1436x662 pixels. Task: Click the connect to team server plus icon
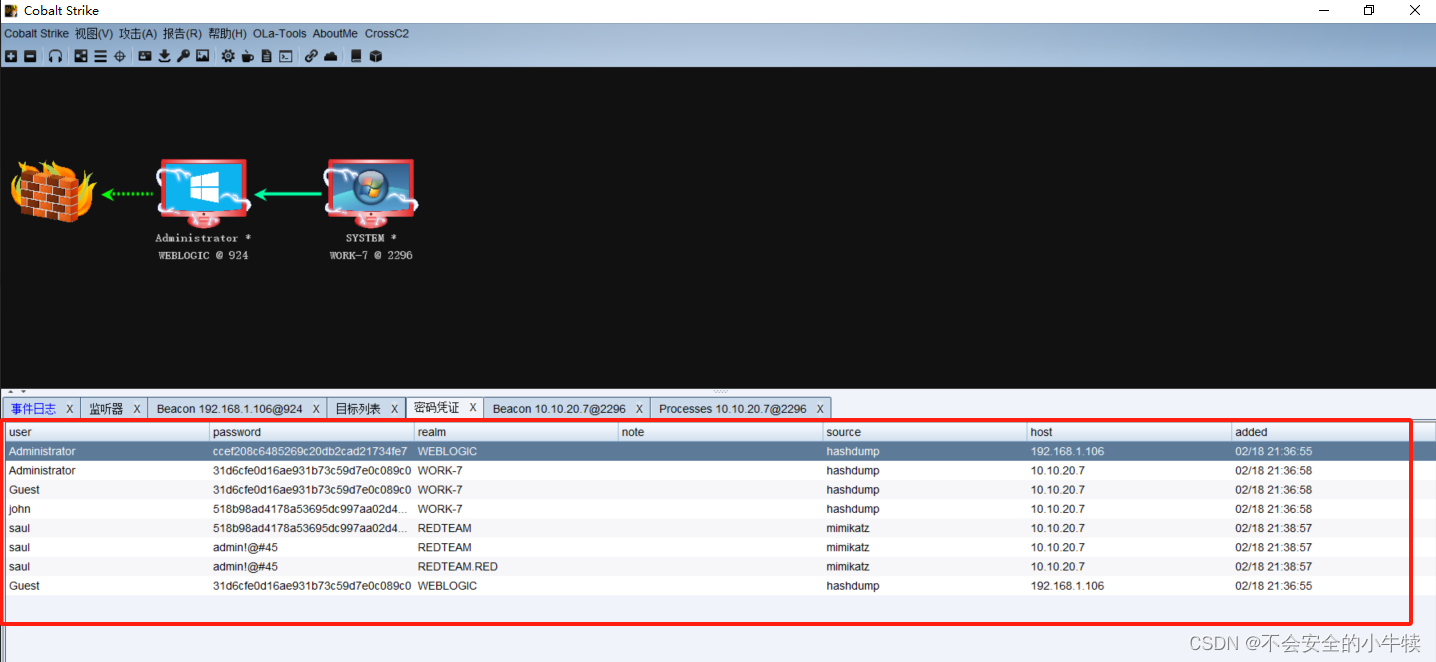pos(11,56)
